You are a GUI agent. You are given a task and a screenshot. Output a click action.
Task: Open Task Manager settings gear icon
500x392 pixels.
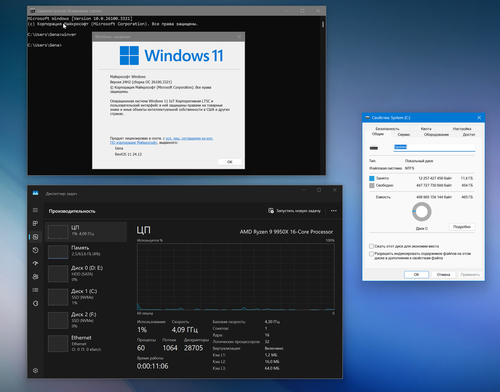coord(35,370)
